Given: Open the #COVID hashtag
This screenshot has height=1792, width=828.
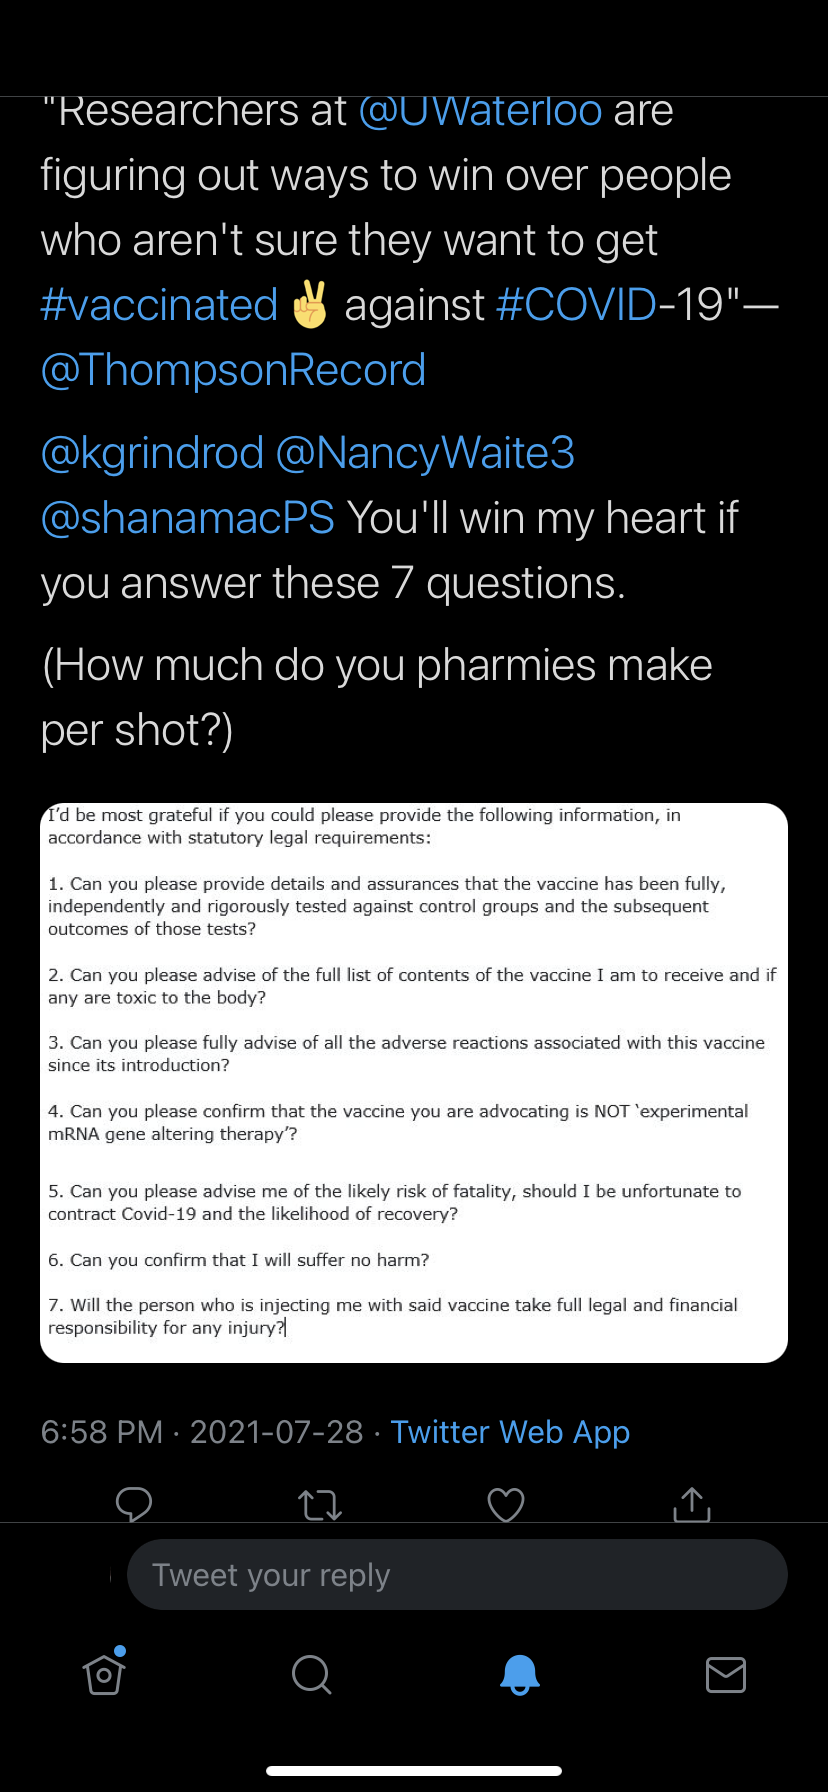Looking at the screenshot, I should pos(576,305).
